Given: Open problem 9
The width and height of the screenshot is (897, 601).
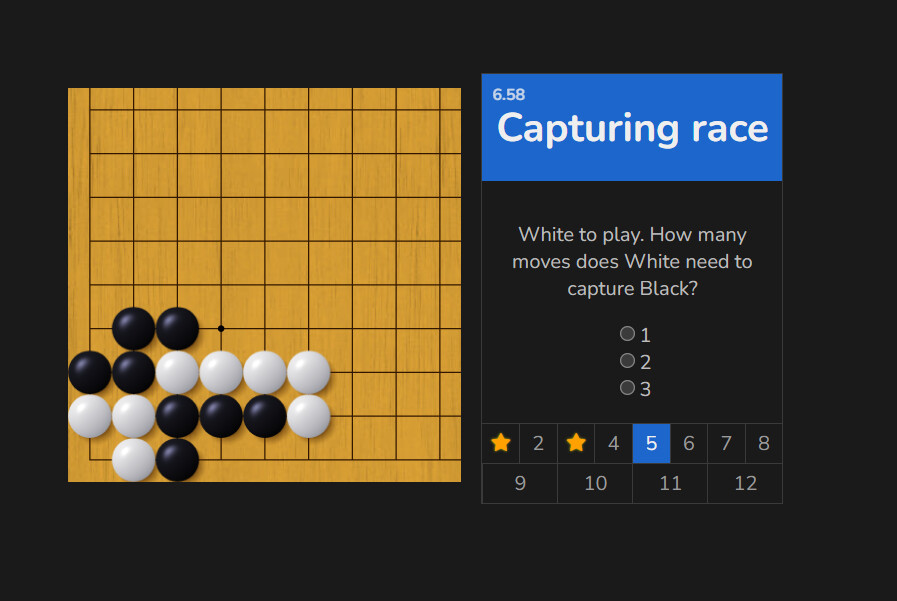Looking at the screenshot, I should click(520, 483).
